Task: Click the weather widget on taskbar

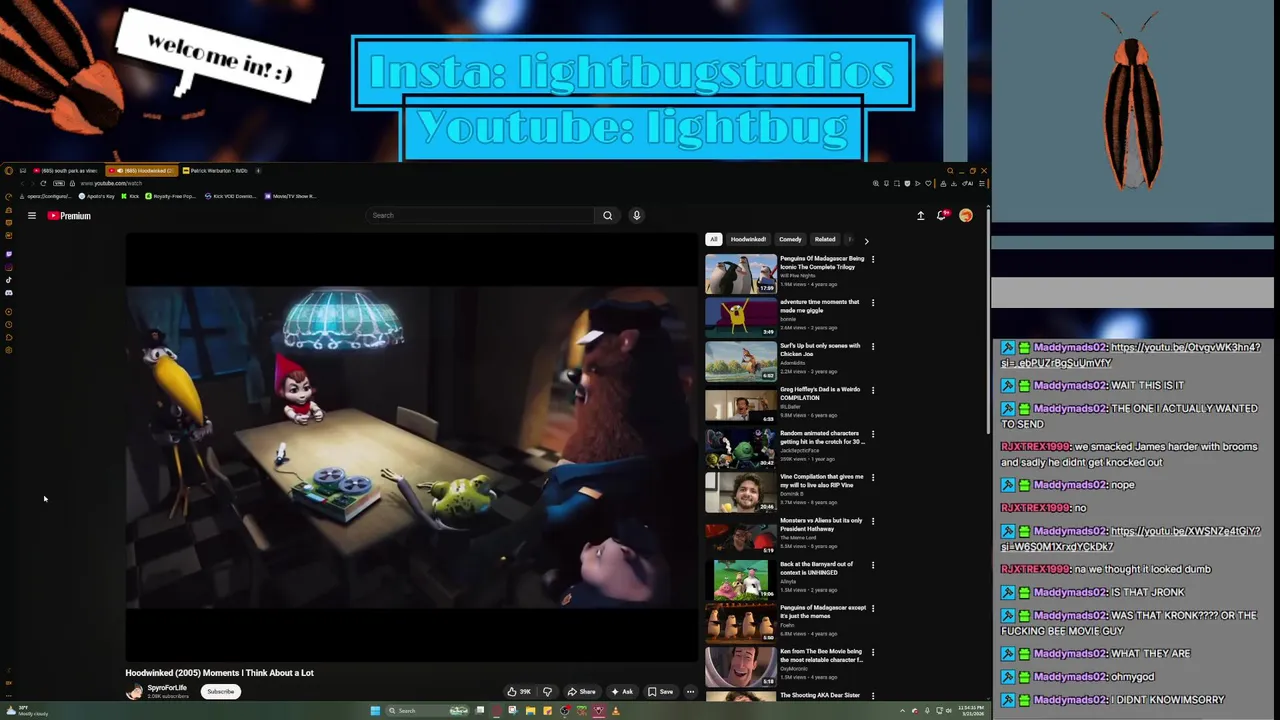Action: 27,711
